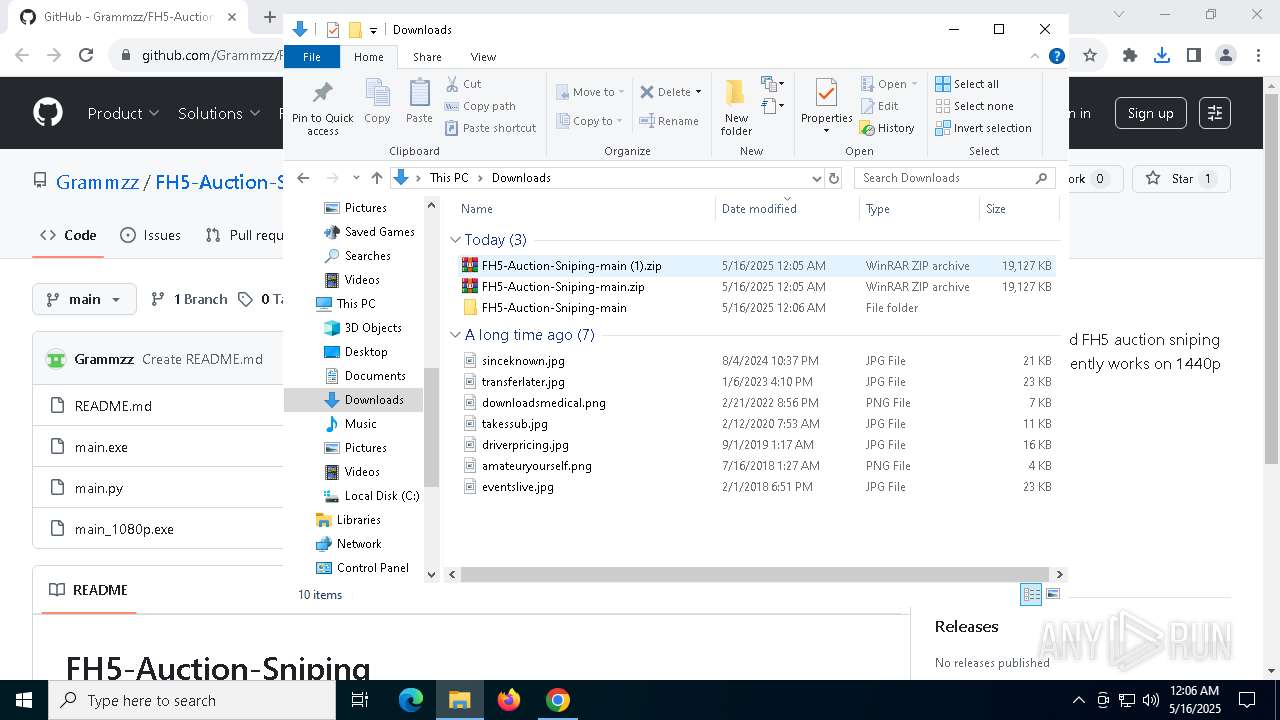The height and width of the screenshot is (720, 1280).
Task: Click the horizontal scrollbar in file list
Action: [754, 574]
